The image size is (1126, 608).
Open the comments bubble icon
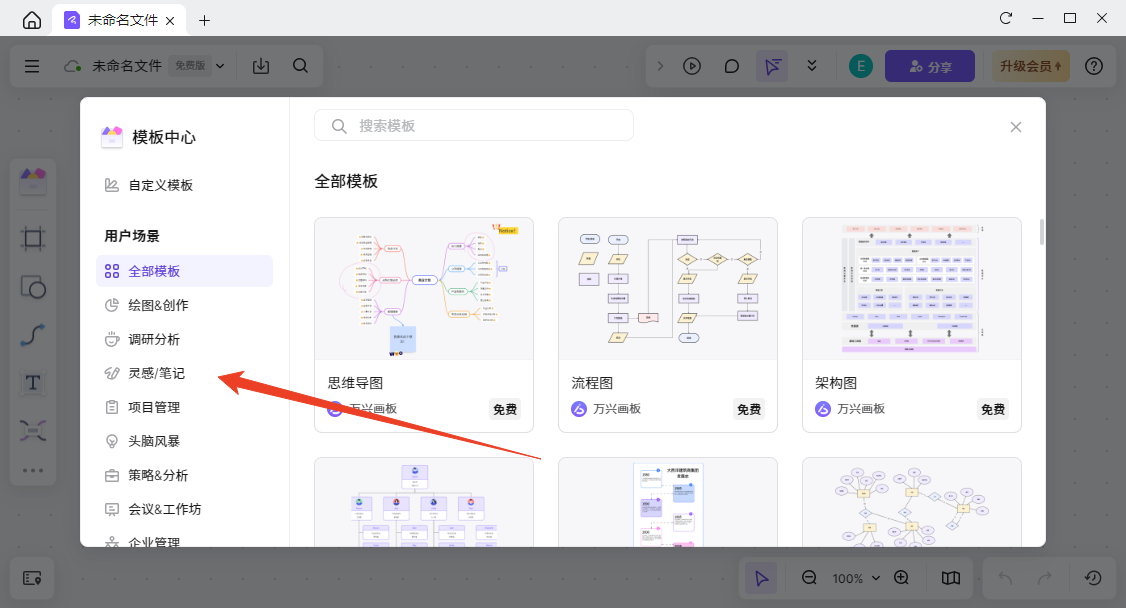pos(732,66)
